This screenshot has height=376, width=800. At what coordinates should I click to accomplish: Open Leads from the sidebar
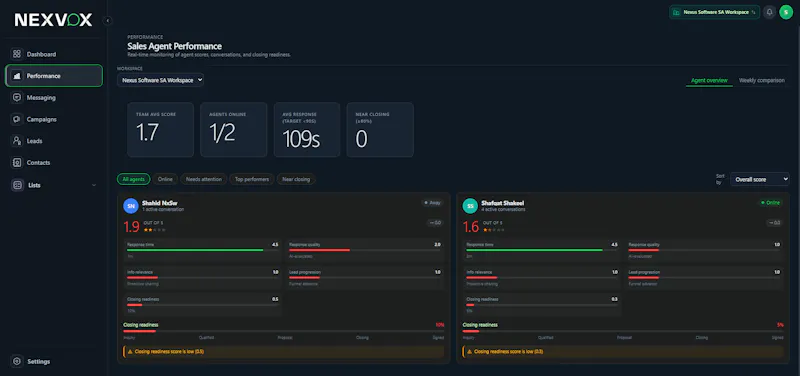pyautogui.click(x=54, y=141)
